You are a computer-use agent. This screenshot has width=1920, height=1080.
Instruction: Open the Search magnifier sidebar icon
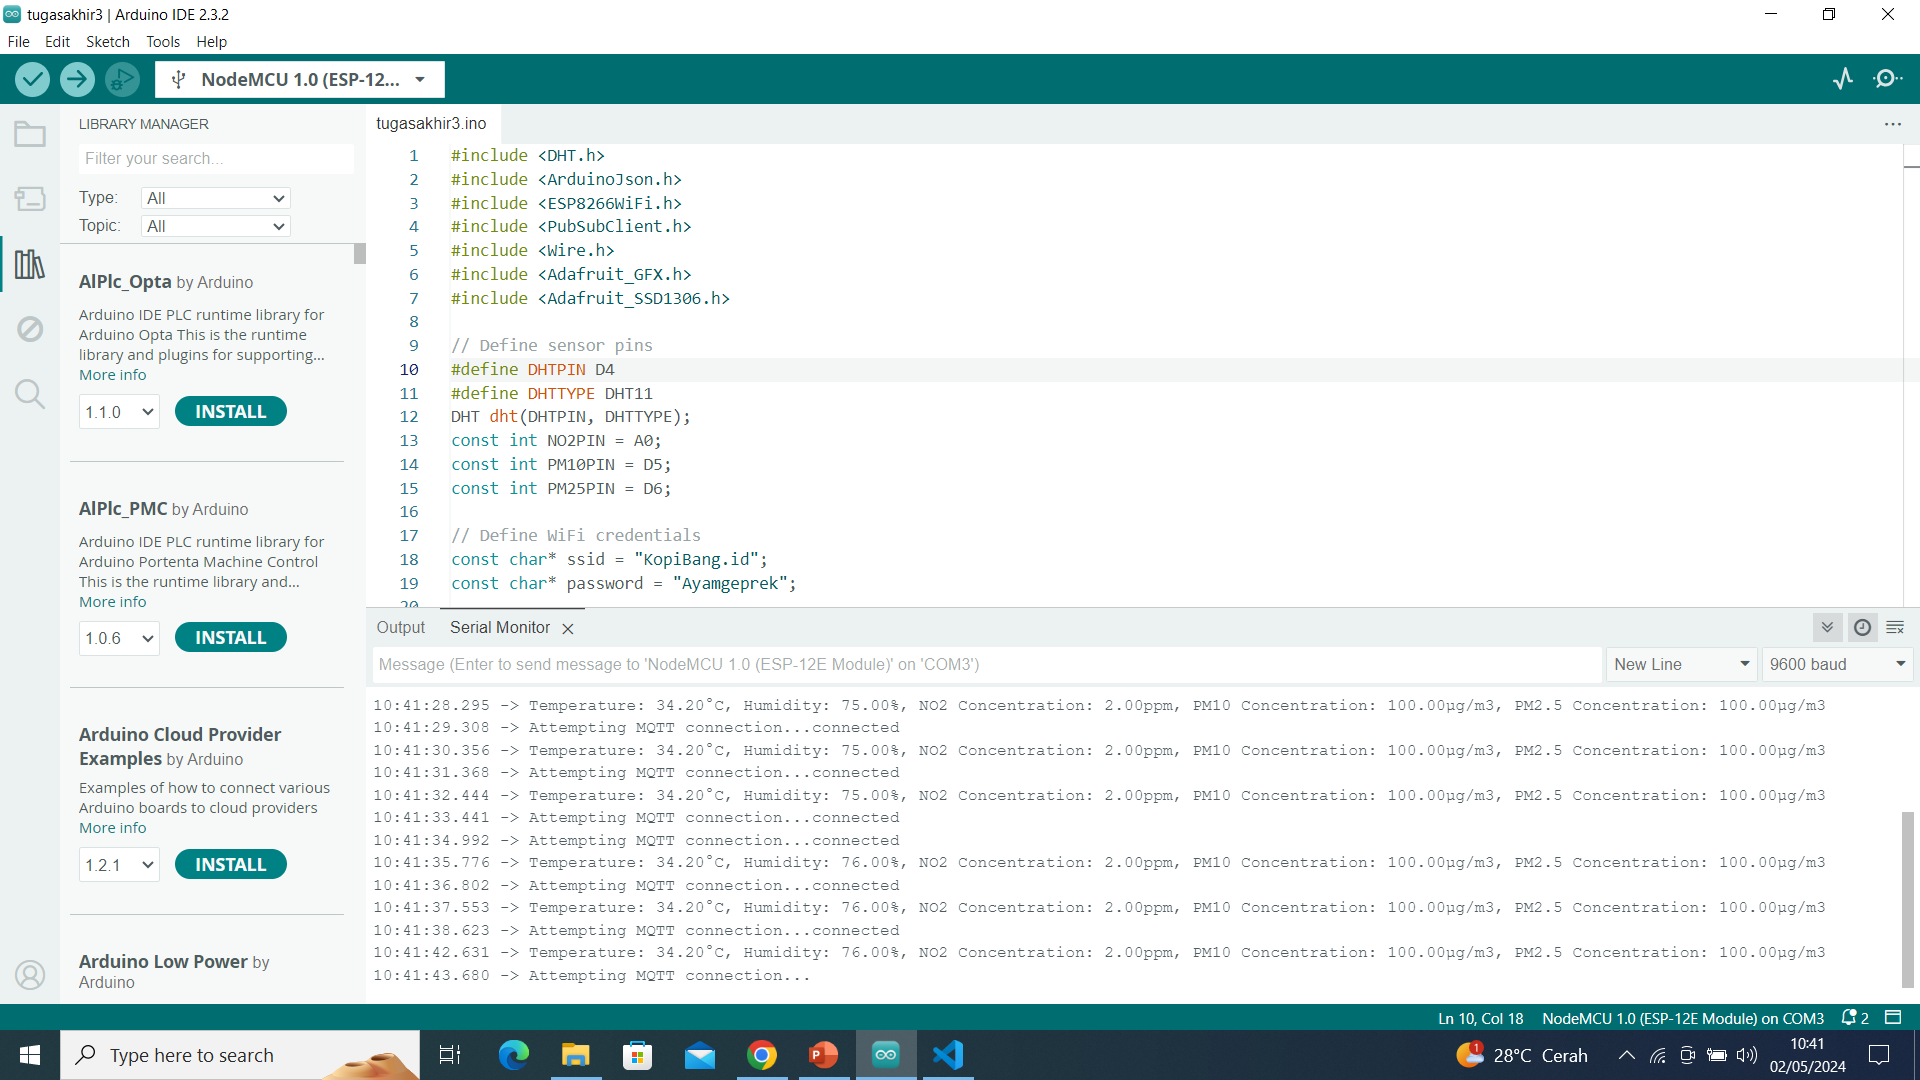click(x=30, y=394)
